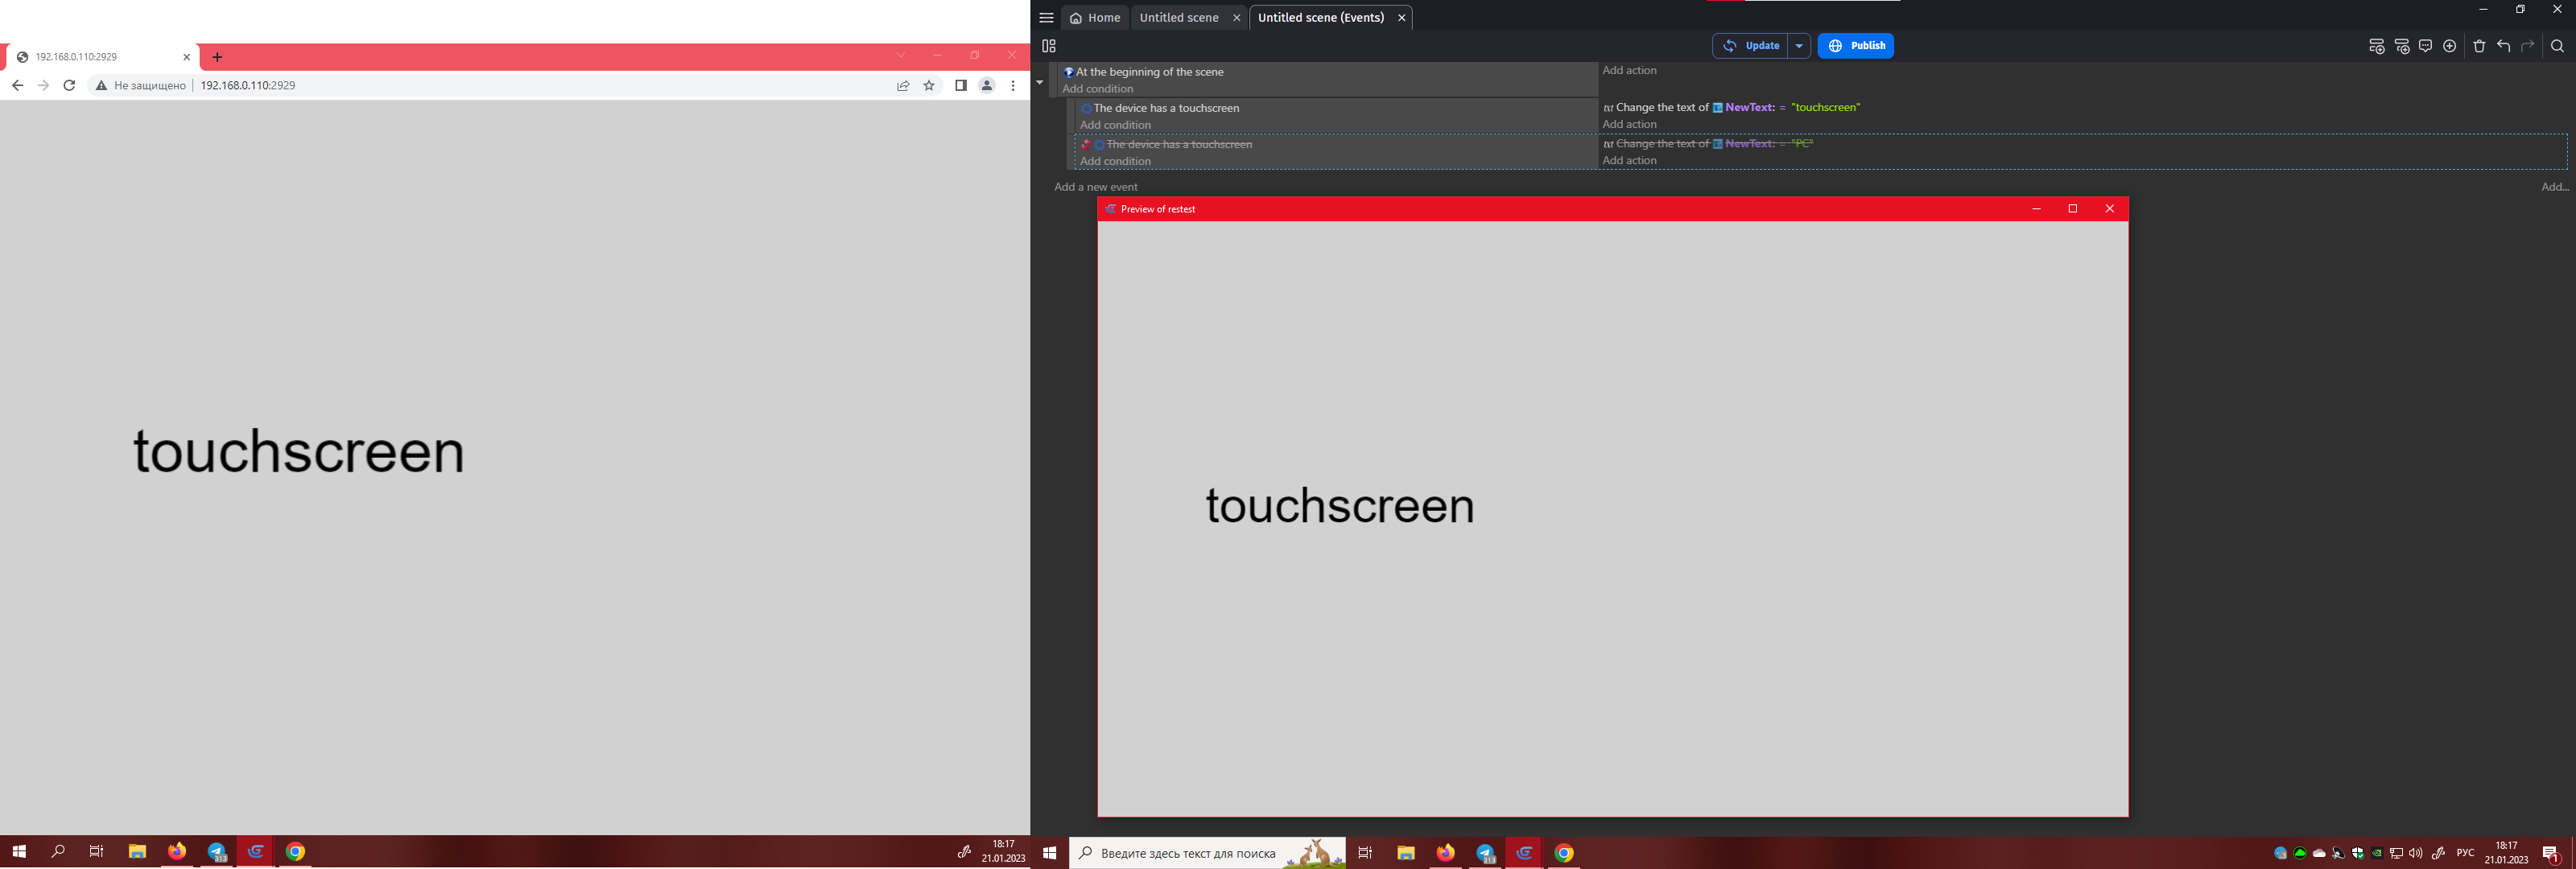Open the hamburger menu in GDevelop
The image size is (2576, 869).
[1046, 17]
